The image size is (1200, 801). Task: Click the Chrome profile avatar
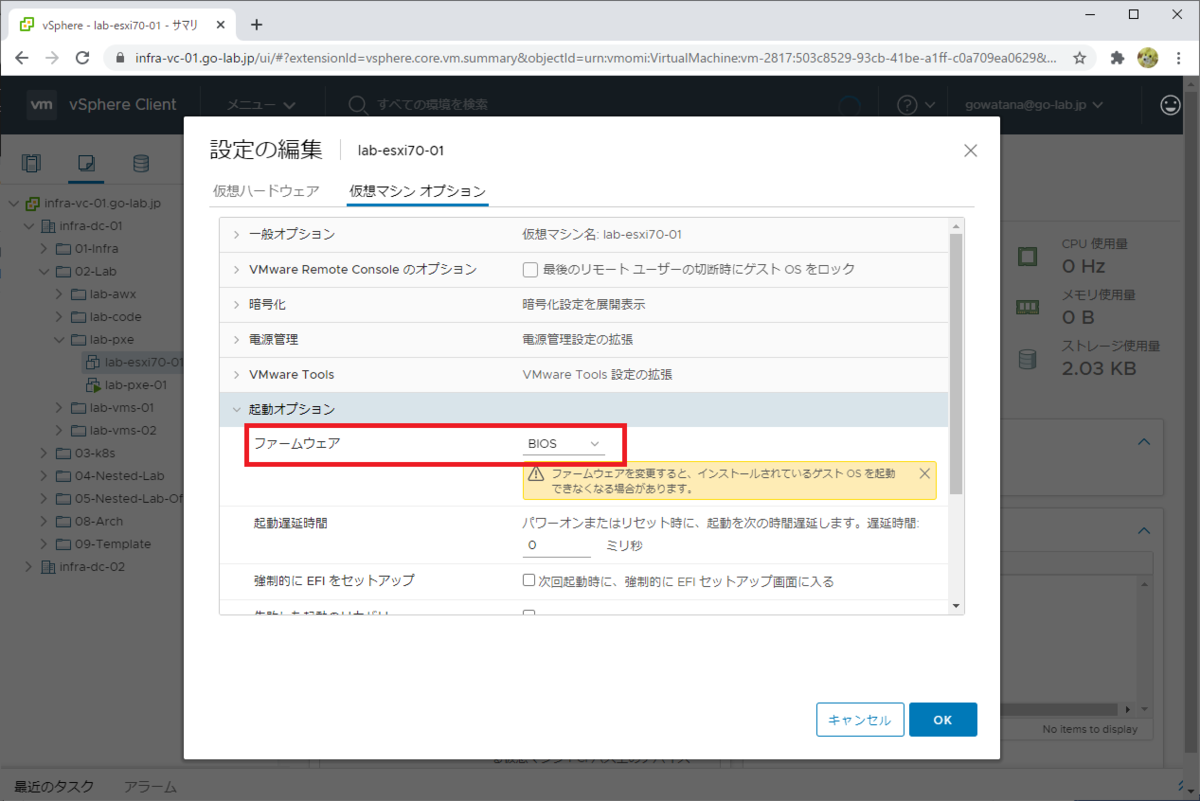coord(1147,58)
